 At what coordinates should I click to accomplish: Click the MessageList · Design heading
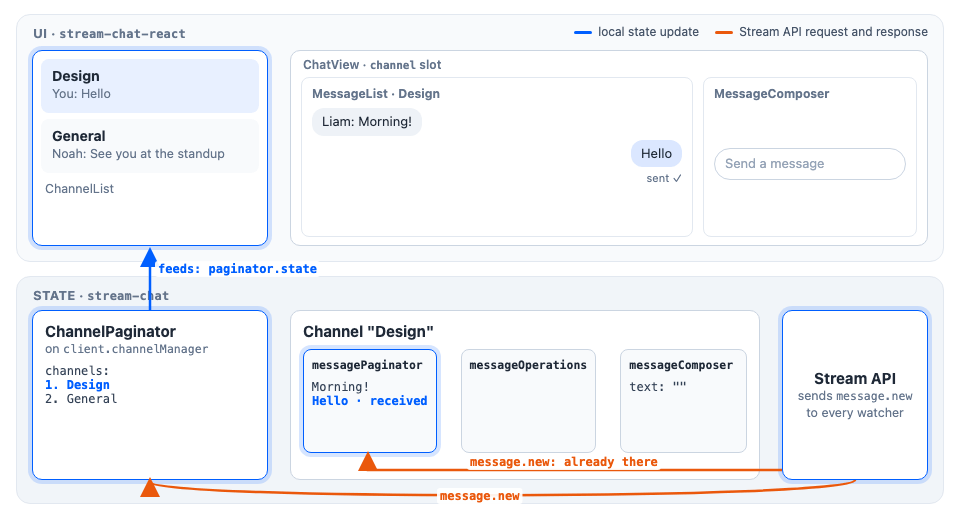pyautogui.click(x=376, y=94)
